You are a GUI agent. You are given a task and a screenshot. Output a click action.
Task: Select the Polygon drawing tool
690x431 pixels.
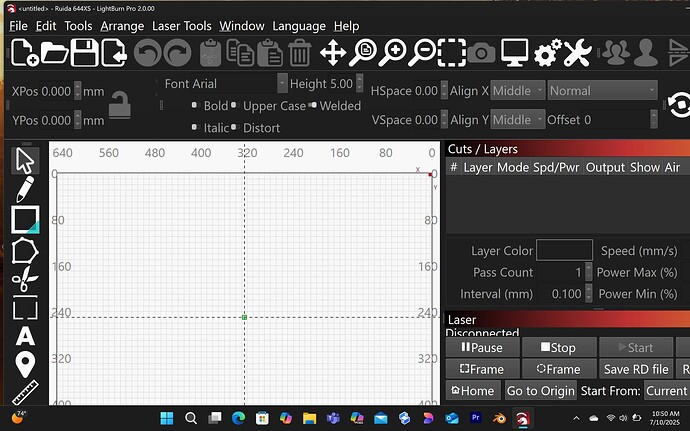pyautogui.click(x=25, y=251)
